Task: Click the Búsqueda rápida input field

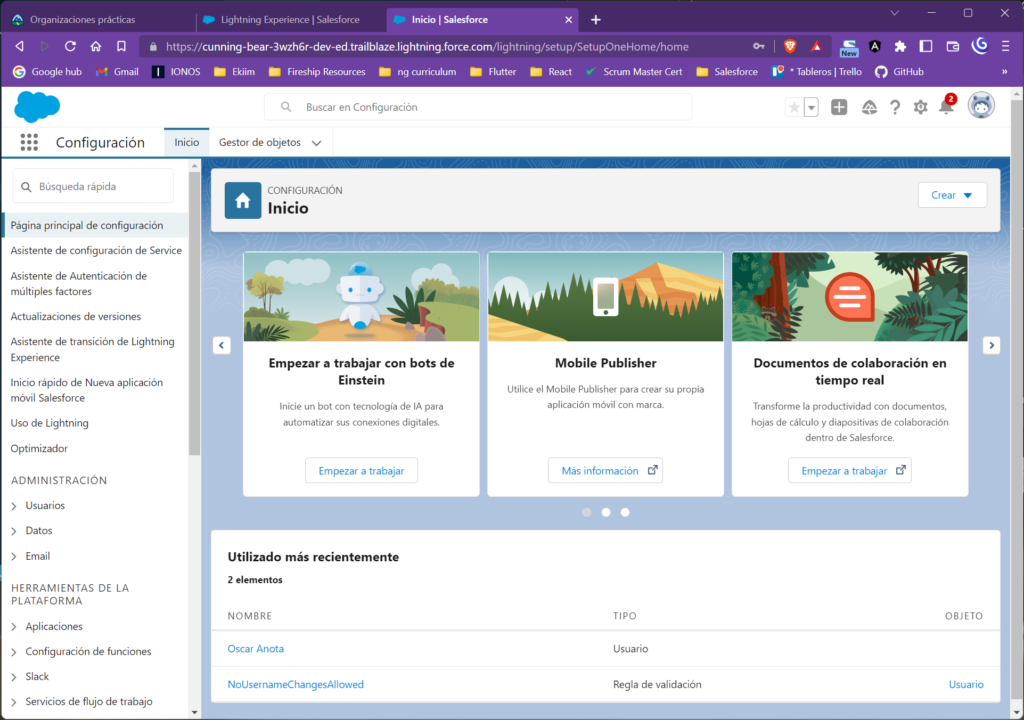Action: tap(100, 186)
